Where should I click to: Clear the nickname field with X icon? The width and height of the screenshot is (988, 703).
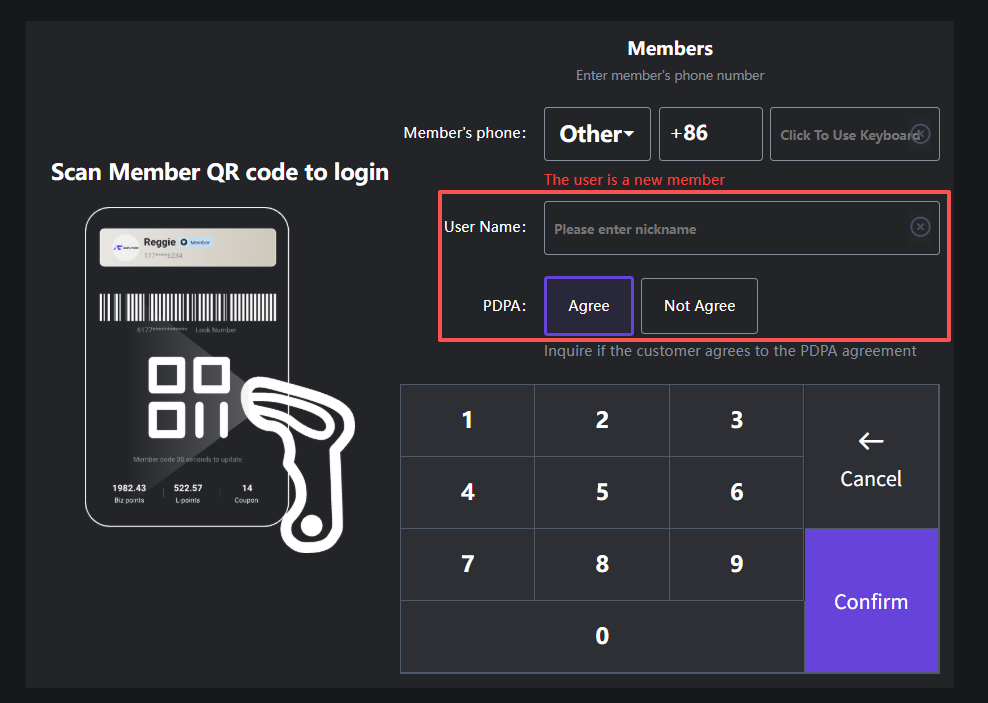point(920,228)
